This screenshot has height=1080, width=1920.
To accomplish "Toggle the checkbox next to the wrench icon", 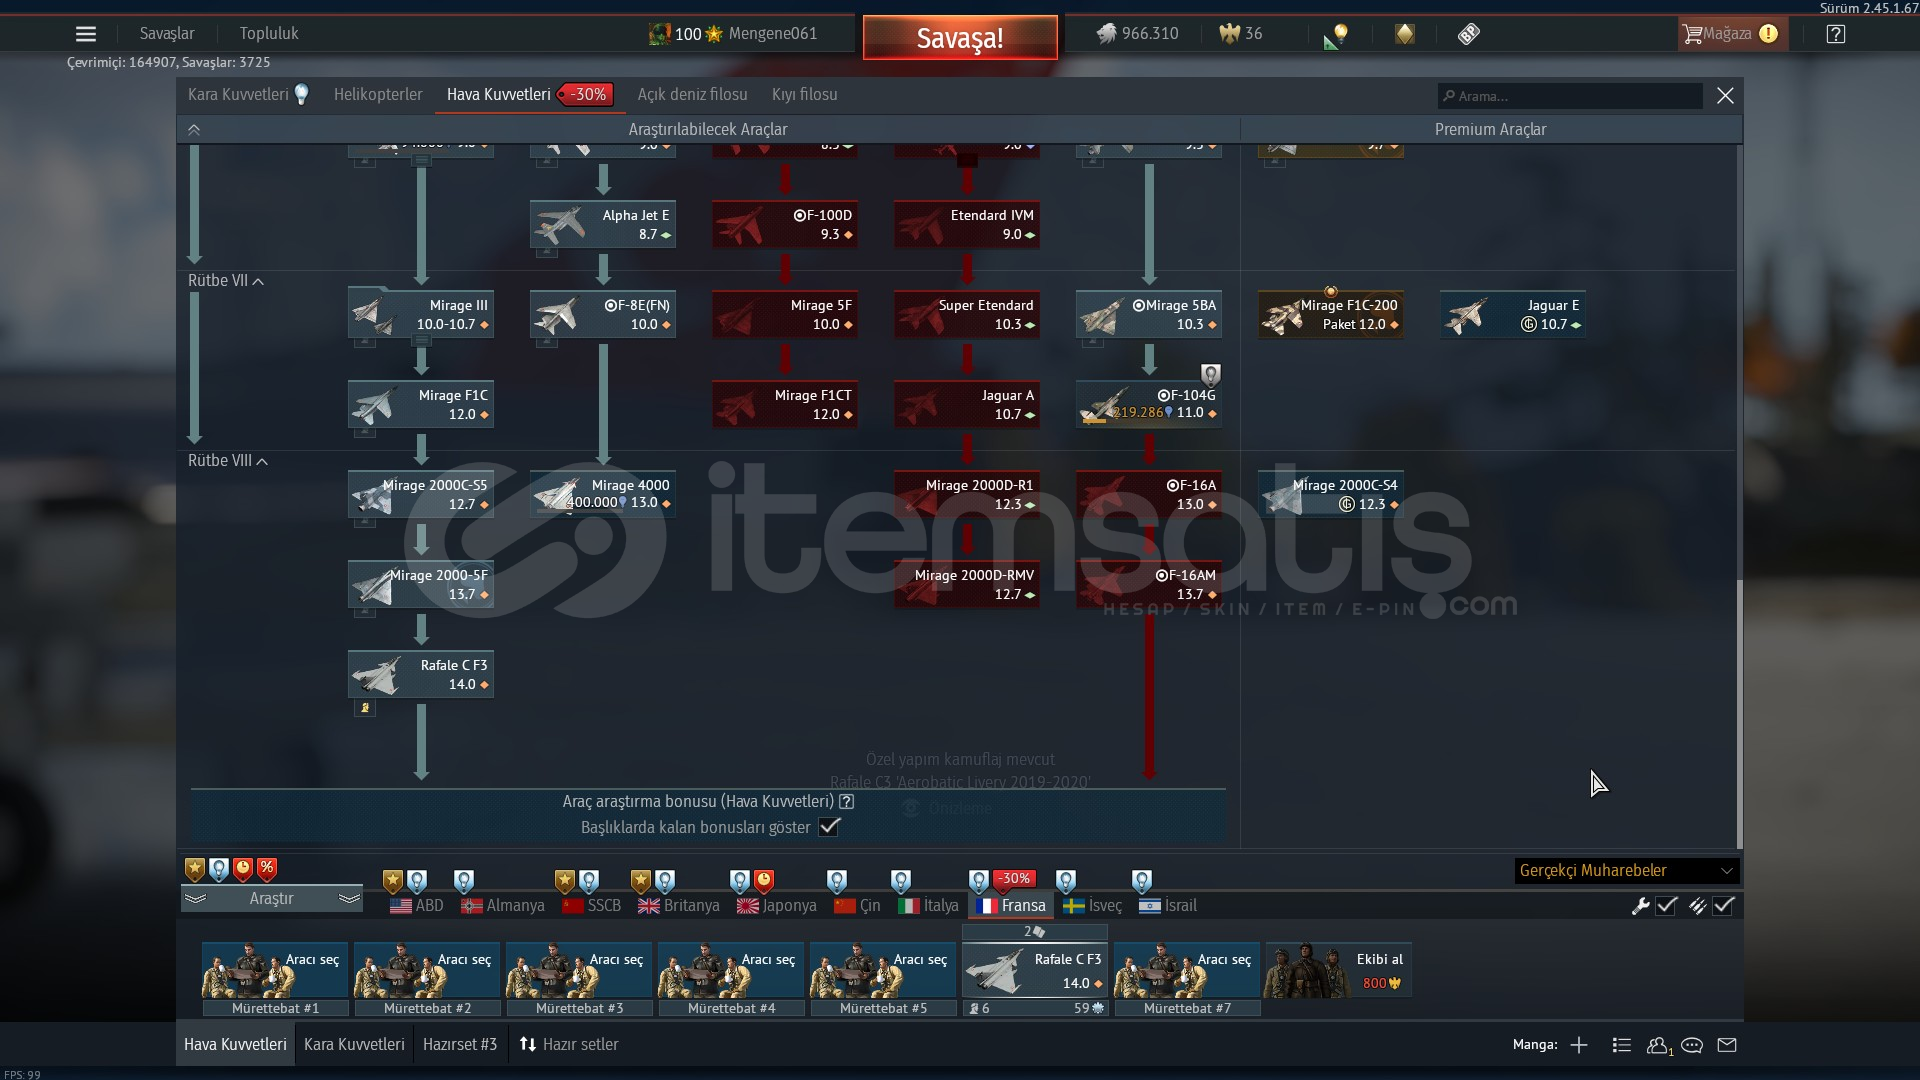I will 1666,906.
